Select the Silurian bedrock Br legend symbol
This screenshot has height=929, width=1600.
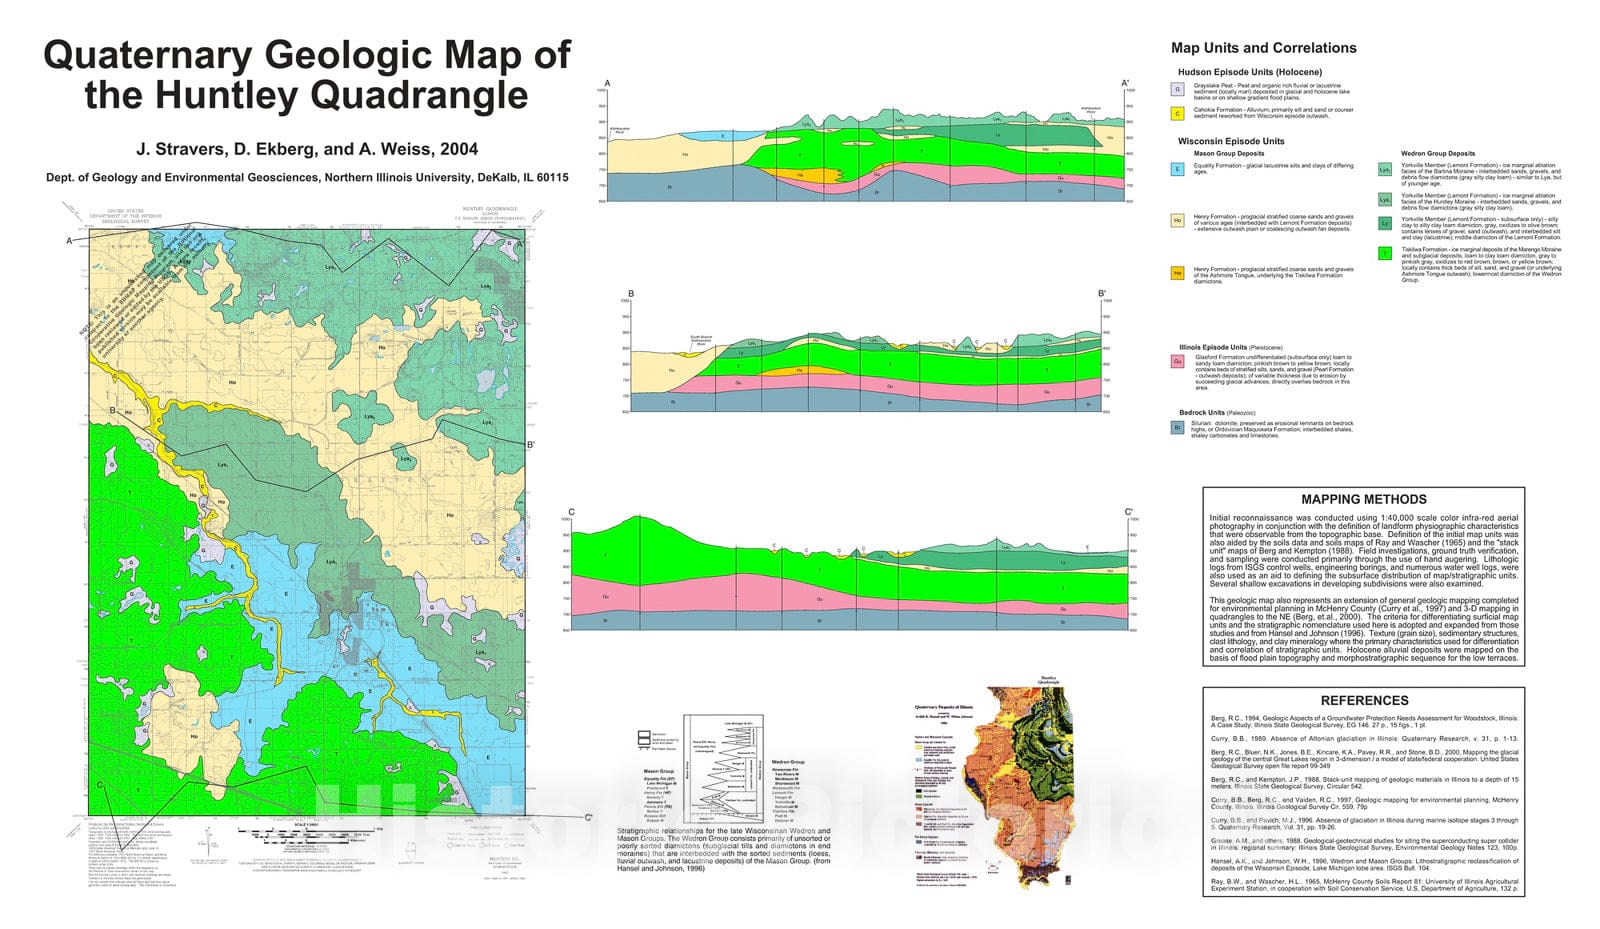tap(1177, 427)
